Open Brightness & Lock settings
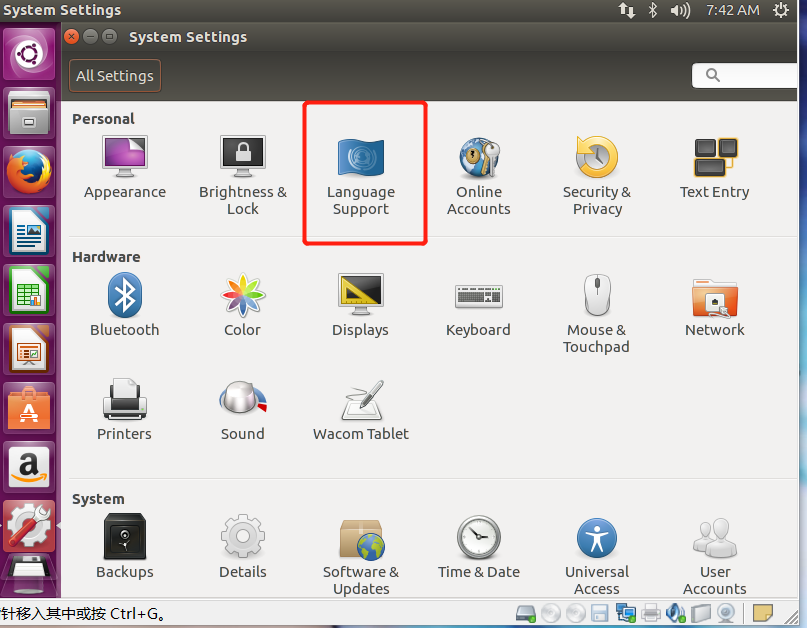Viewport: 807px width, 628px height. coord(242,176)
